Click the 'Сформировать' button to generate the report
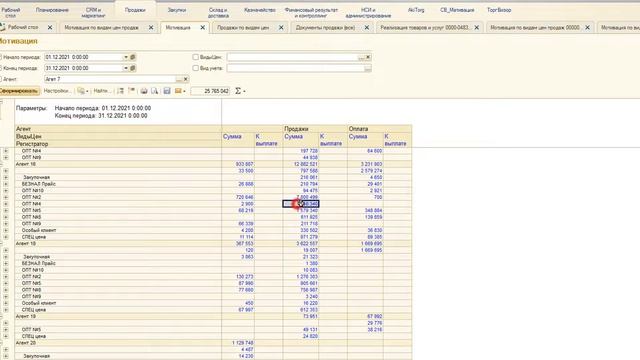Viewport: 640px width, 360px height. (19, 91)
